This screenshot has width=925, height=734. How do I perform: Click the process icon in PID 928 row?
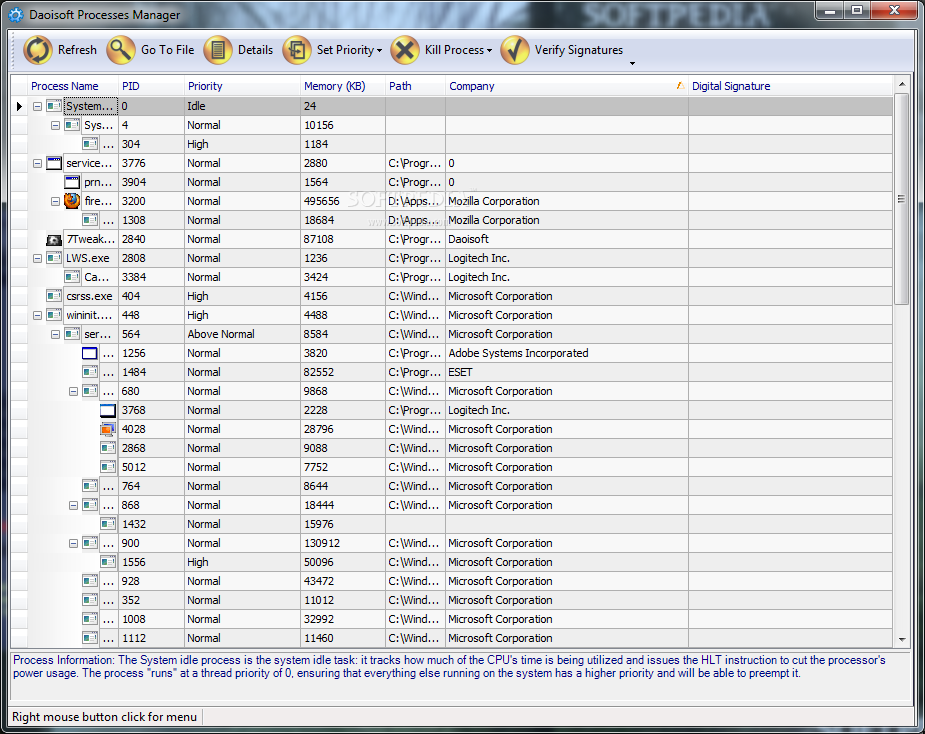tap(90, 581)
